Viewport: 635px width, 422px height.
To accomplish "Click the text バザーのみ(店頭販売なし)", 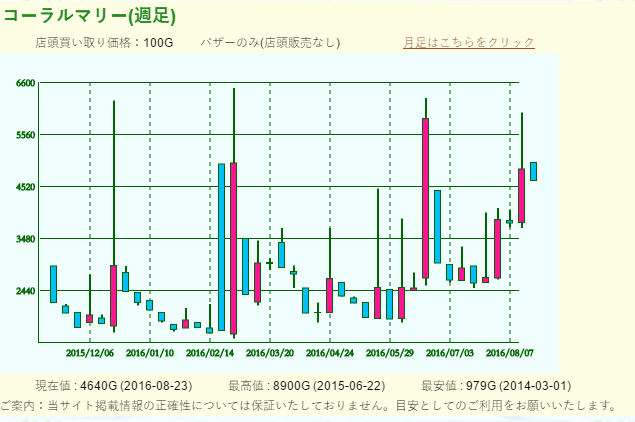I will 270,43.
